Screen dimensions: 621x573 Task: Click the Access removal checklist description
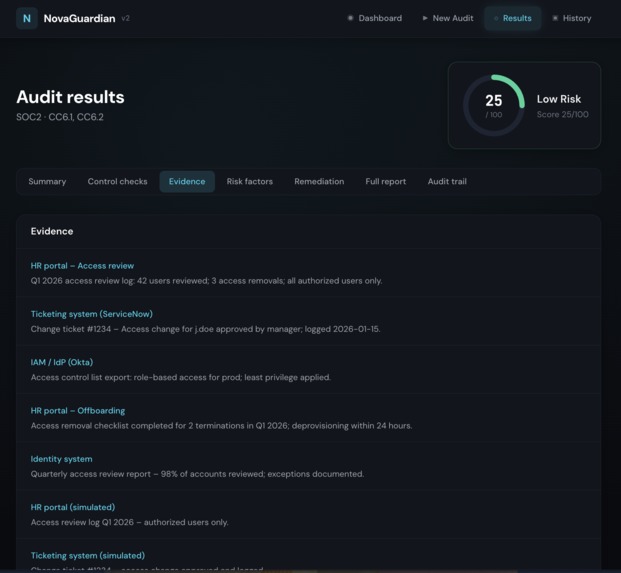click(x=221, y=426)
